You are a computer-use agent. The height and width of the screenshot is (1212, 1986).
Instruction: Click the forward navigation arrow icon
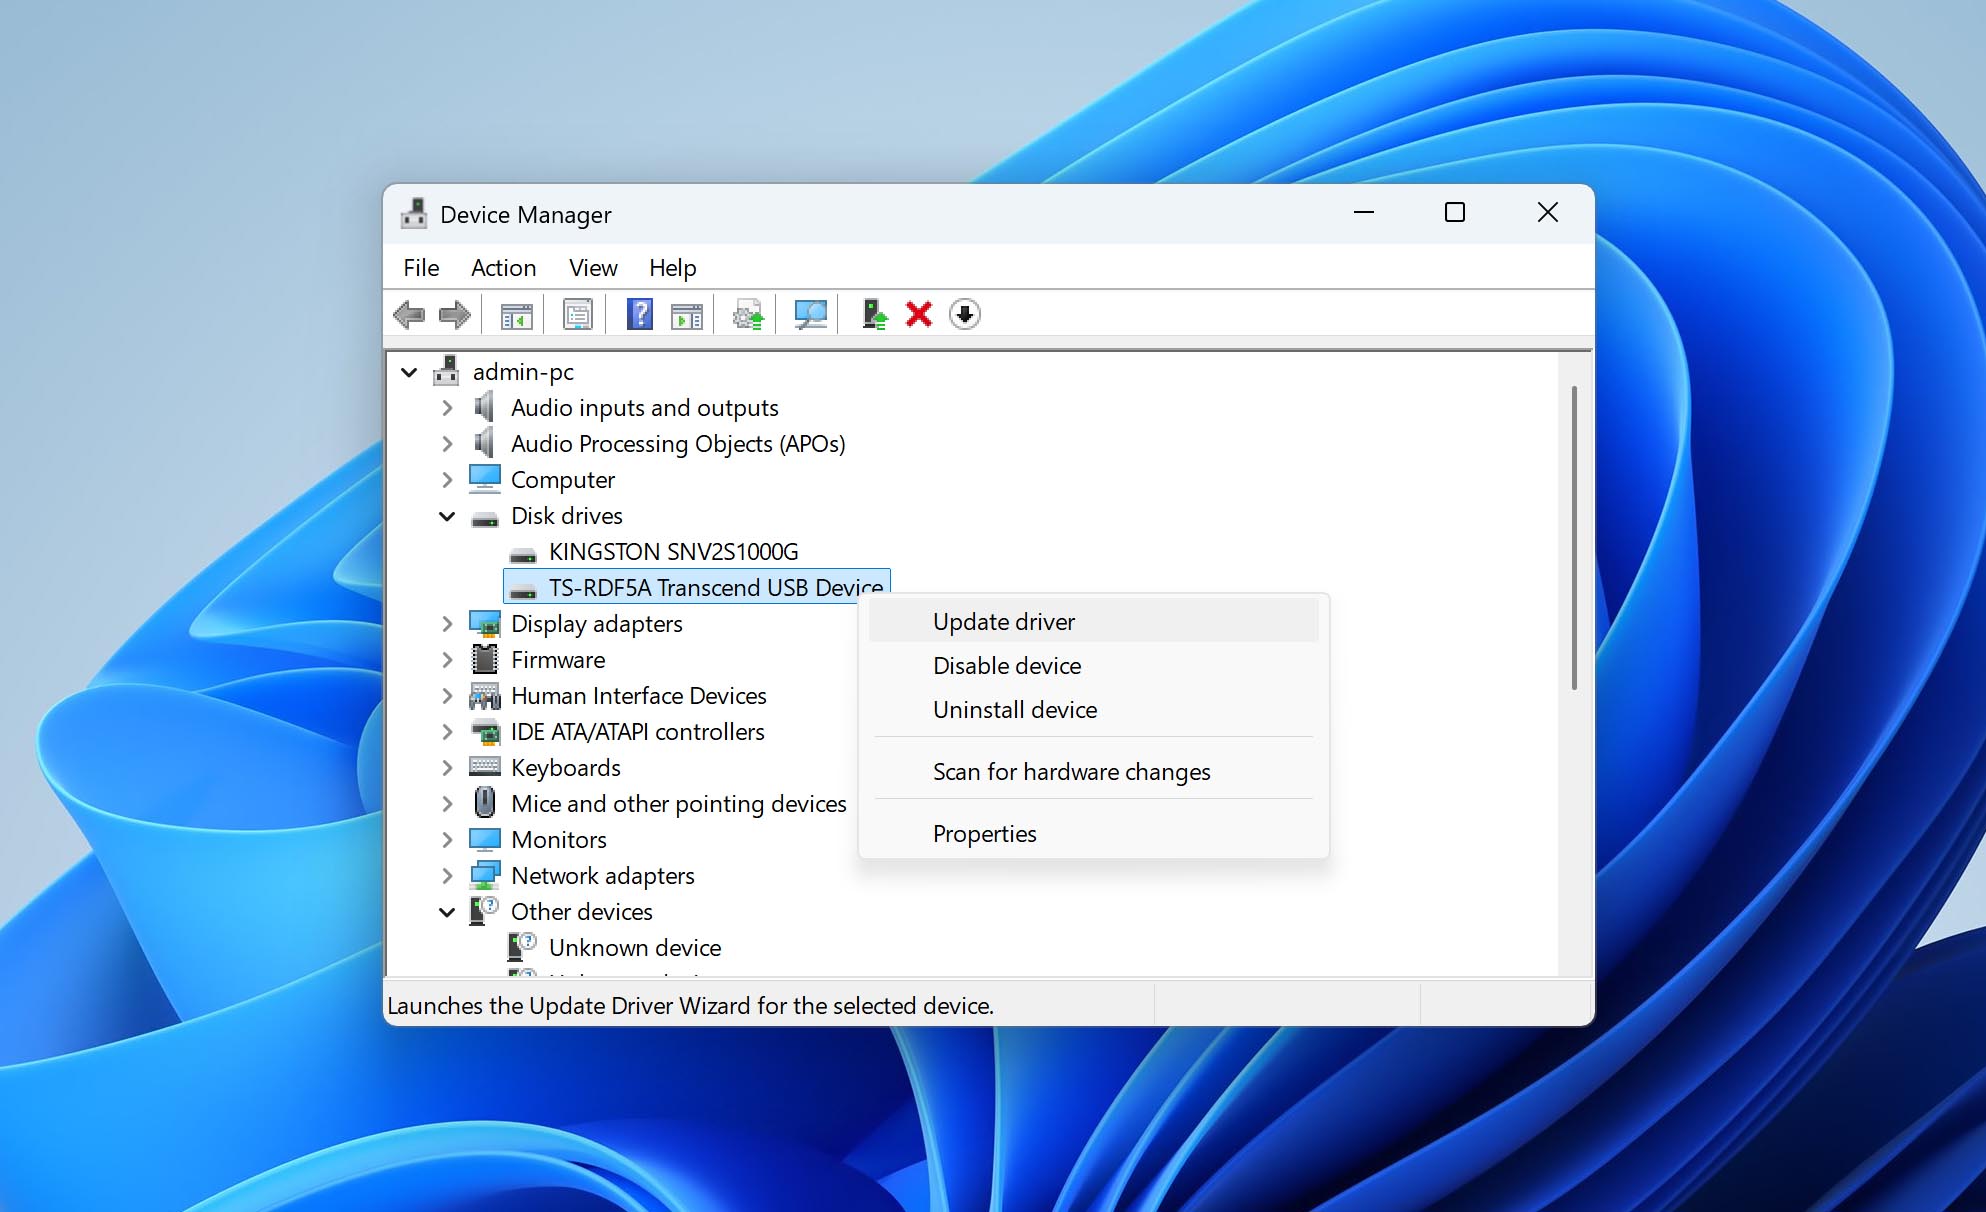455,314
